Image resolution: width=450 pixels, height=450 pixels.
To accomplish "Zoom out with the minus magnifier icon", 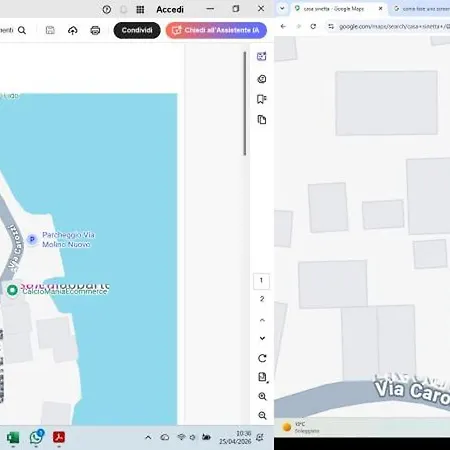I will 262,415.
